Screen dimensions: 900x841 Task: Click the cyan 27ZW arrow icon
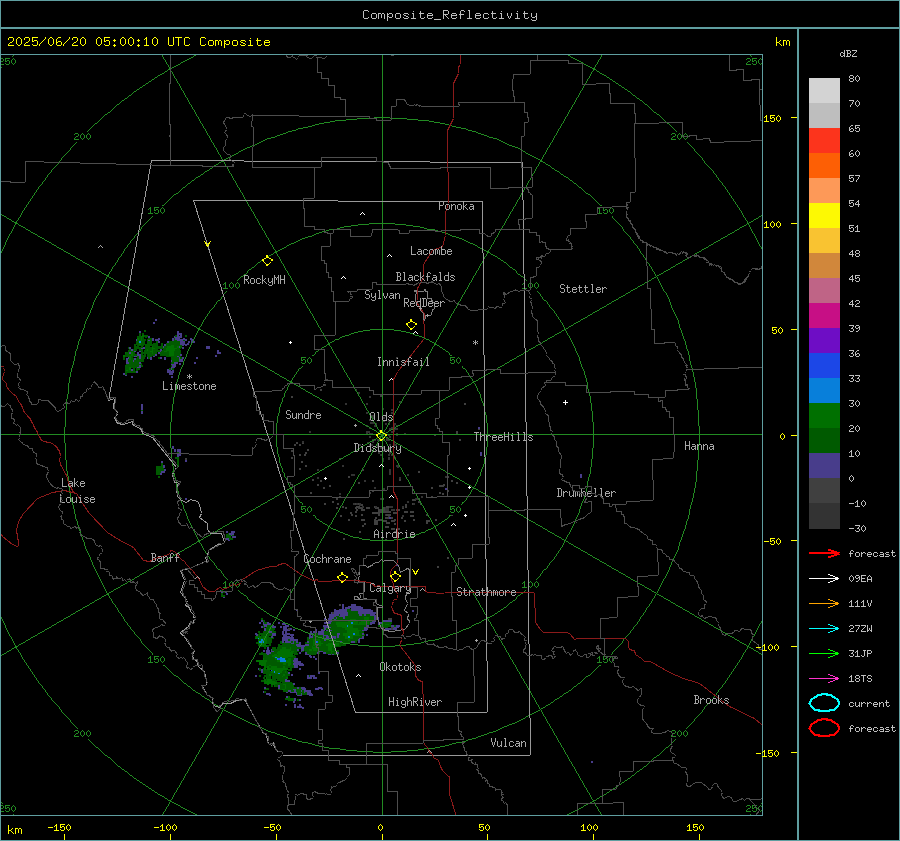[x=824, y=629]
